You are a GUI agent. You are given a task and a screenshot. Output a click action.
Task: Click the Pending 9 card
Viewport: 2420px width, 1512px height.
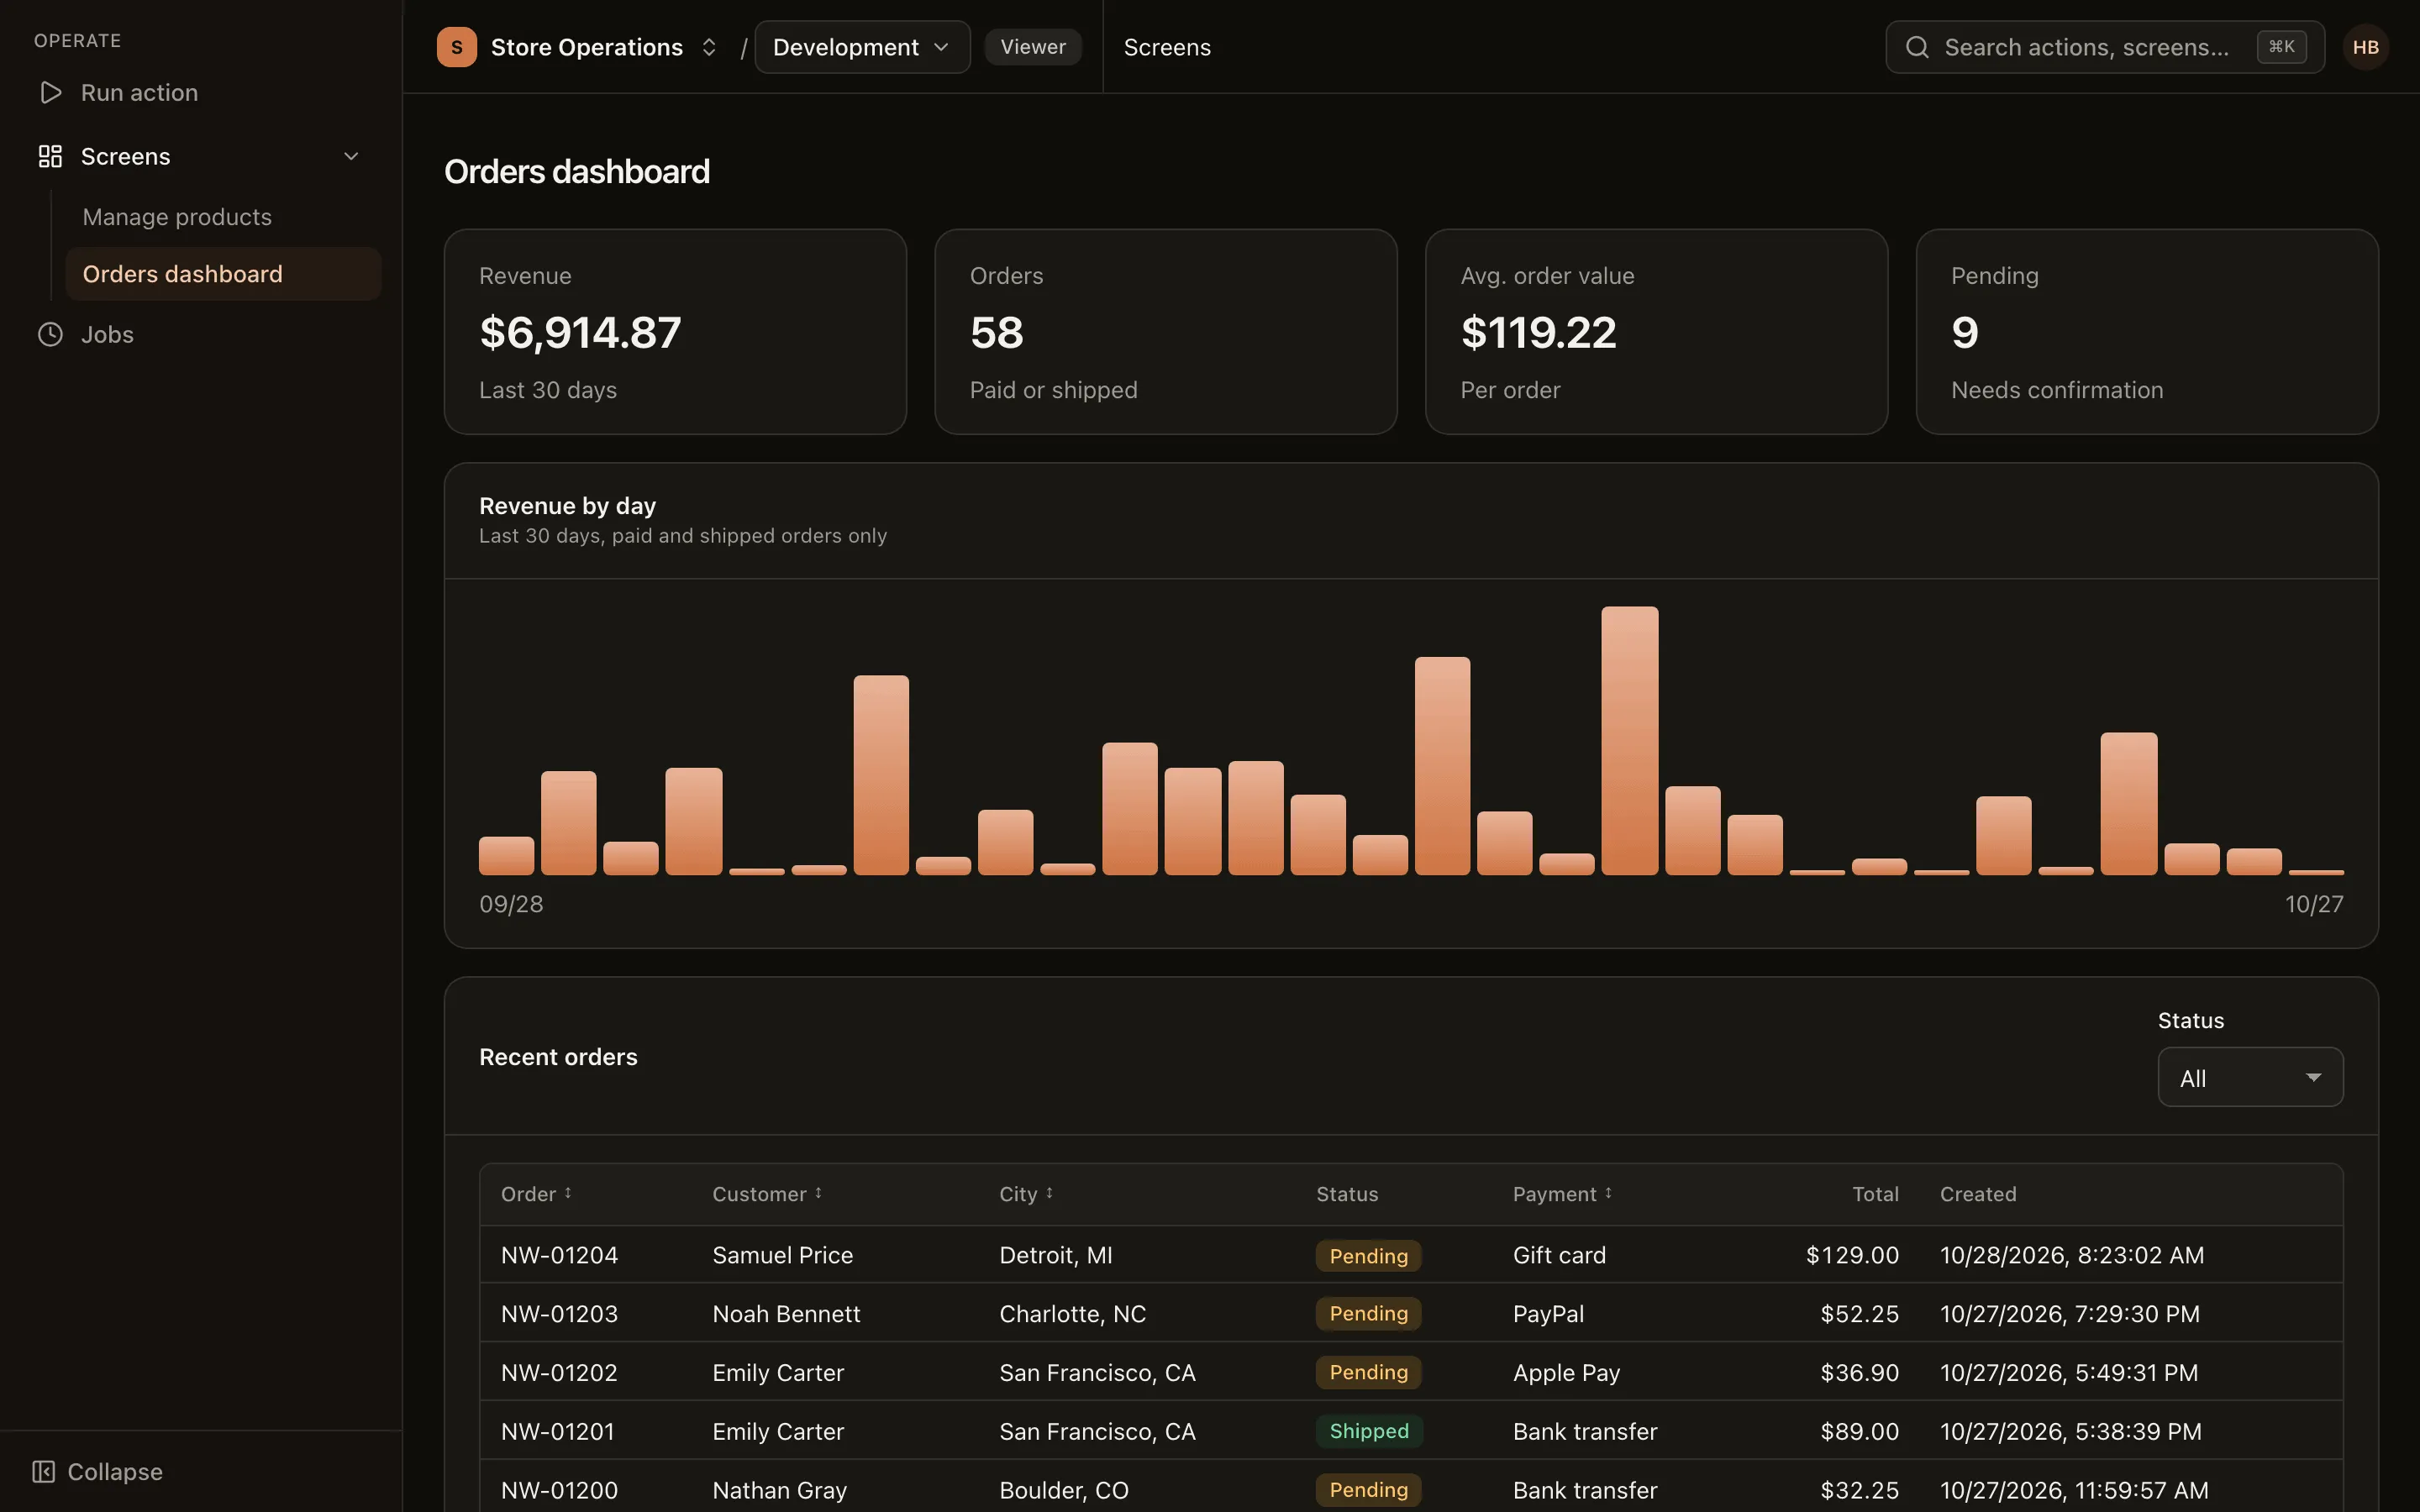(x=2147, y=332)
